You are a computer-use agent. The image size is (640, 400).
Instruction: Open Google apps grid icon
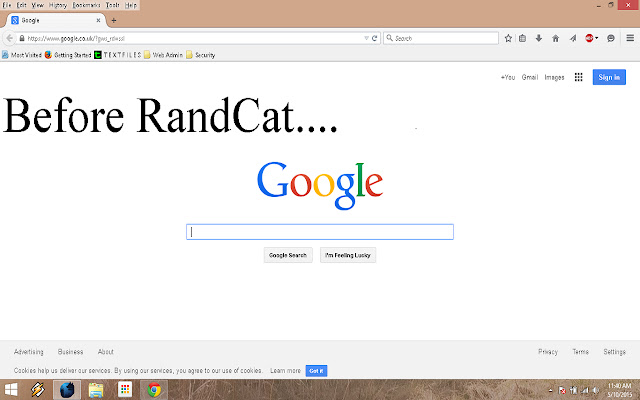(578, 77)
